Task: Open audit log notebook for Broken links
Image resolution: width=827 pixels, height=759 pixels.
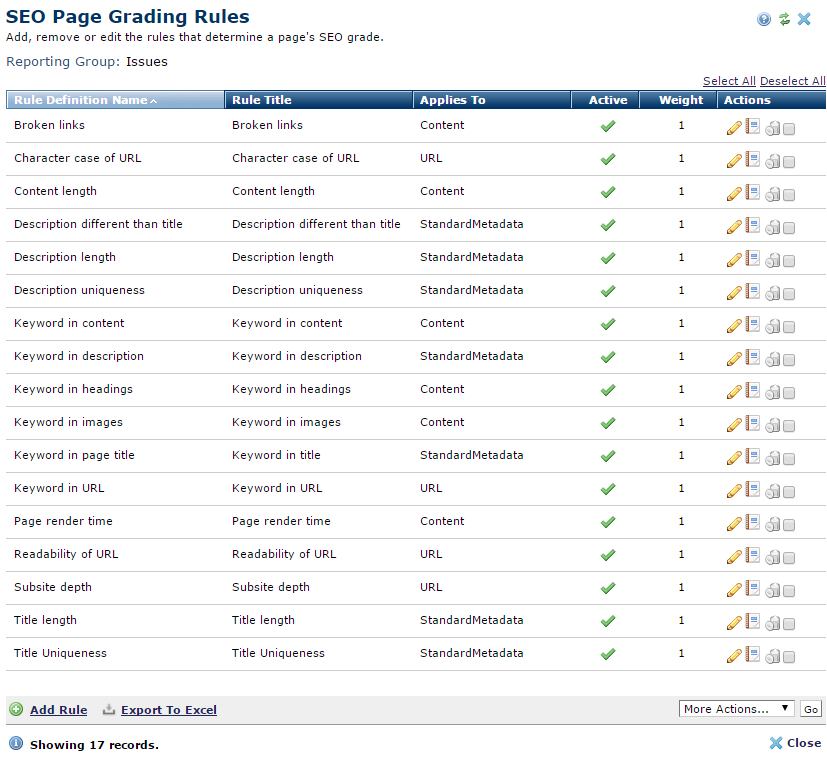Action: pos(753,127)
